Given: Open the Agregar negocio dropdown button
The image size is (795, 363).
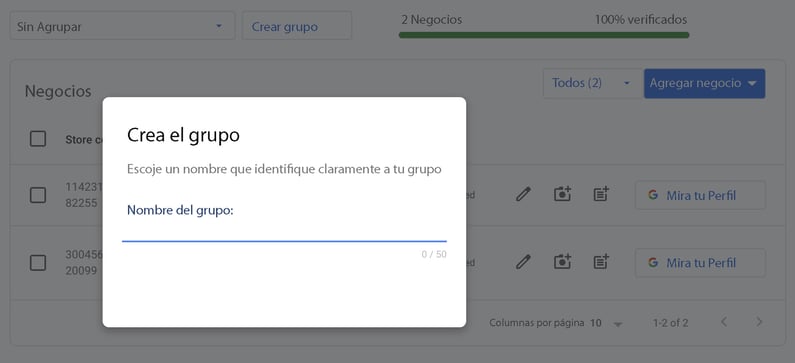Looking at the screenshot, I should pyautogui.click(x=704, y=84).
